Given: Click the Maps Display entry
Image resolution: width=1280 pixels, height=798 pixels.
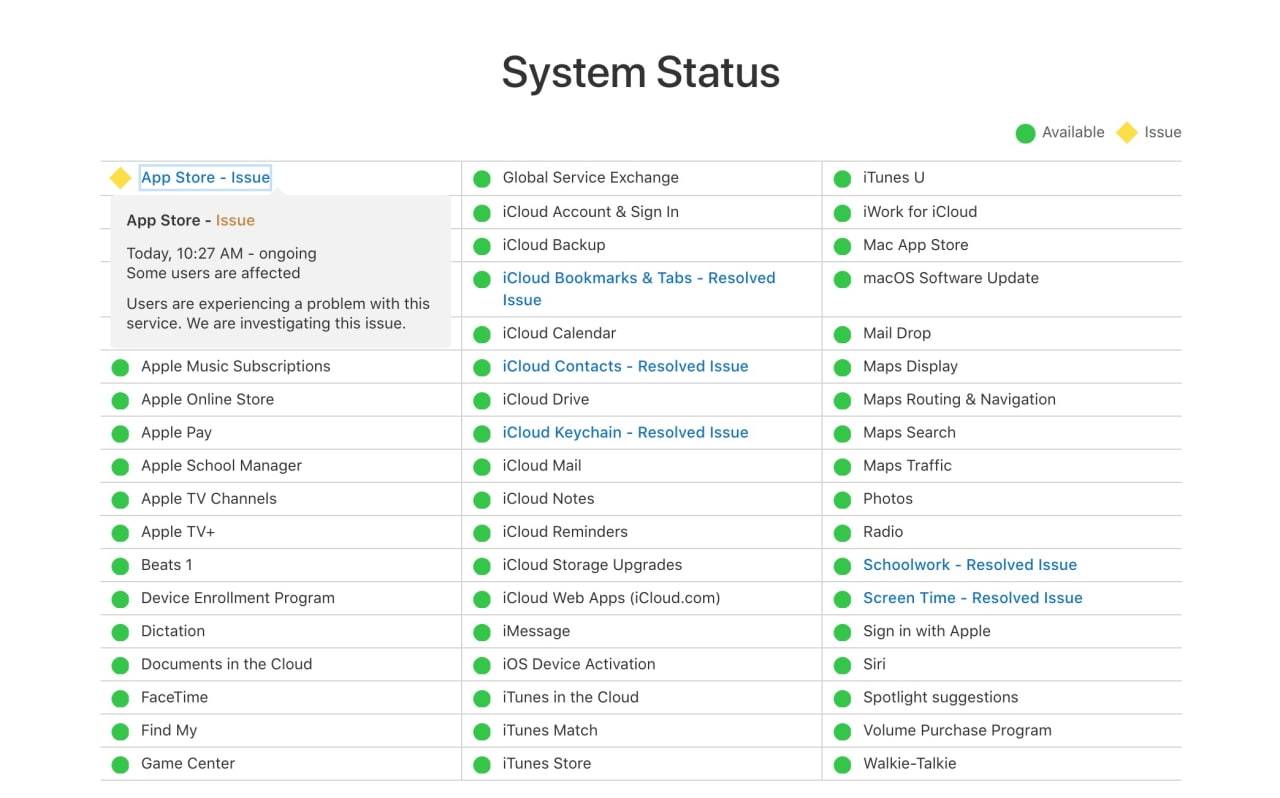Looking at the screenshot, I should click(x=910, y=367).
